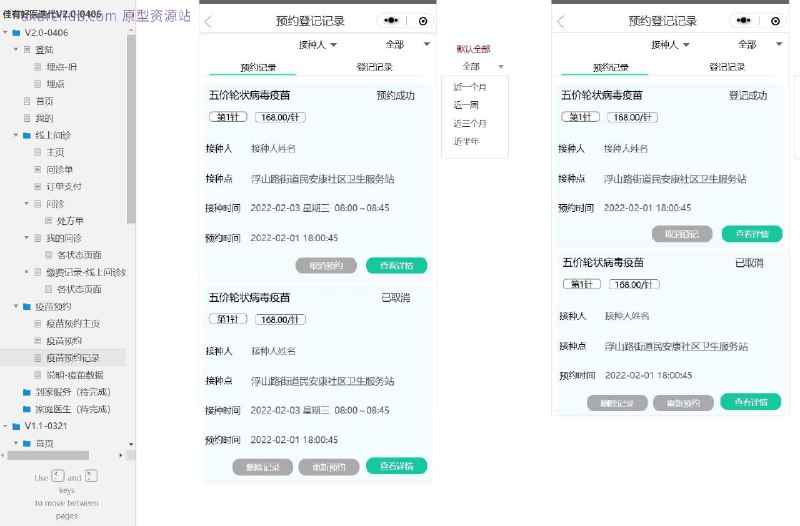Choose 近半年 in the dropdown list
This screenshot has height=526, width=800.
click(x=466, y=141)
